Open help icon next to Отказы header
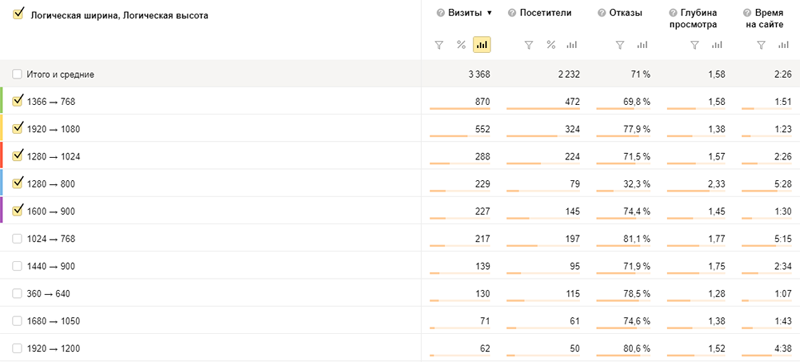The image size is (800, 362). point(602,13)
